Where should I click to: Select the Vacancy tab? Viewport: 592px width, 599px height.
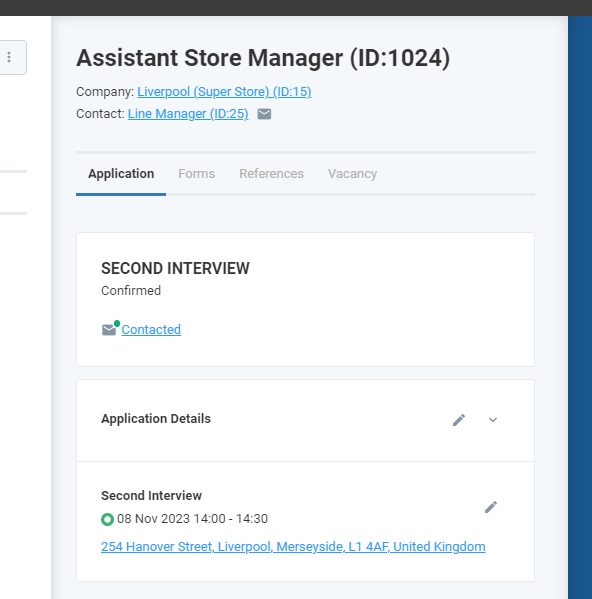pyautogui.click(x=353, y=174)
